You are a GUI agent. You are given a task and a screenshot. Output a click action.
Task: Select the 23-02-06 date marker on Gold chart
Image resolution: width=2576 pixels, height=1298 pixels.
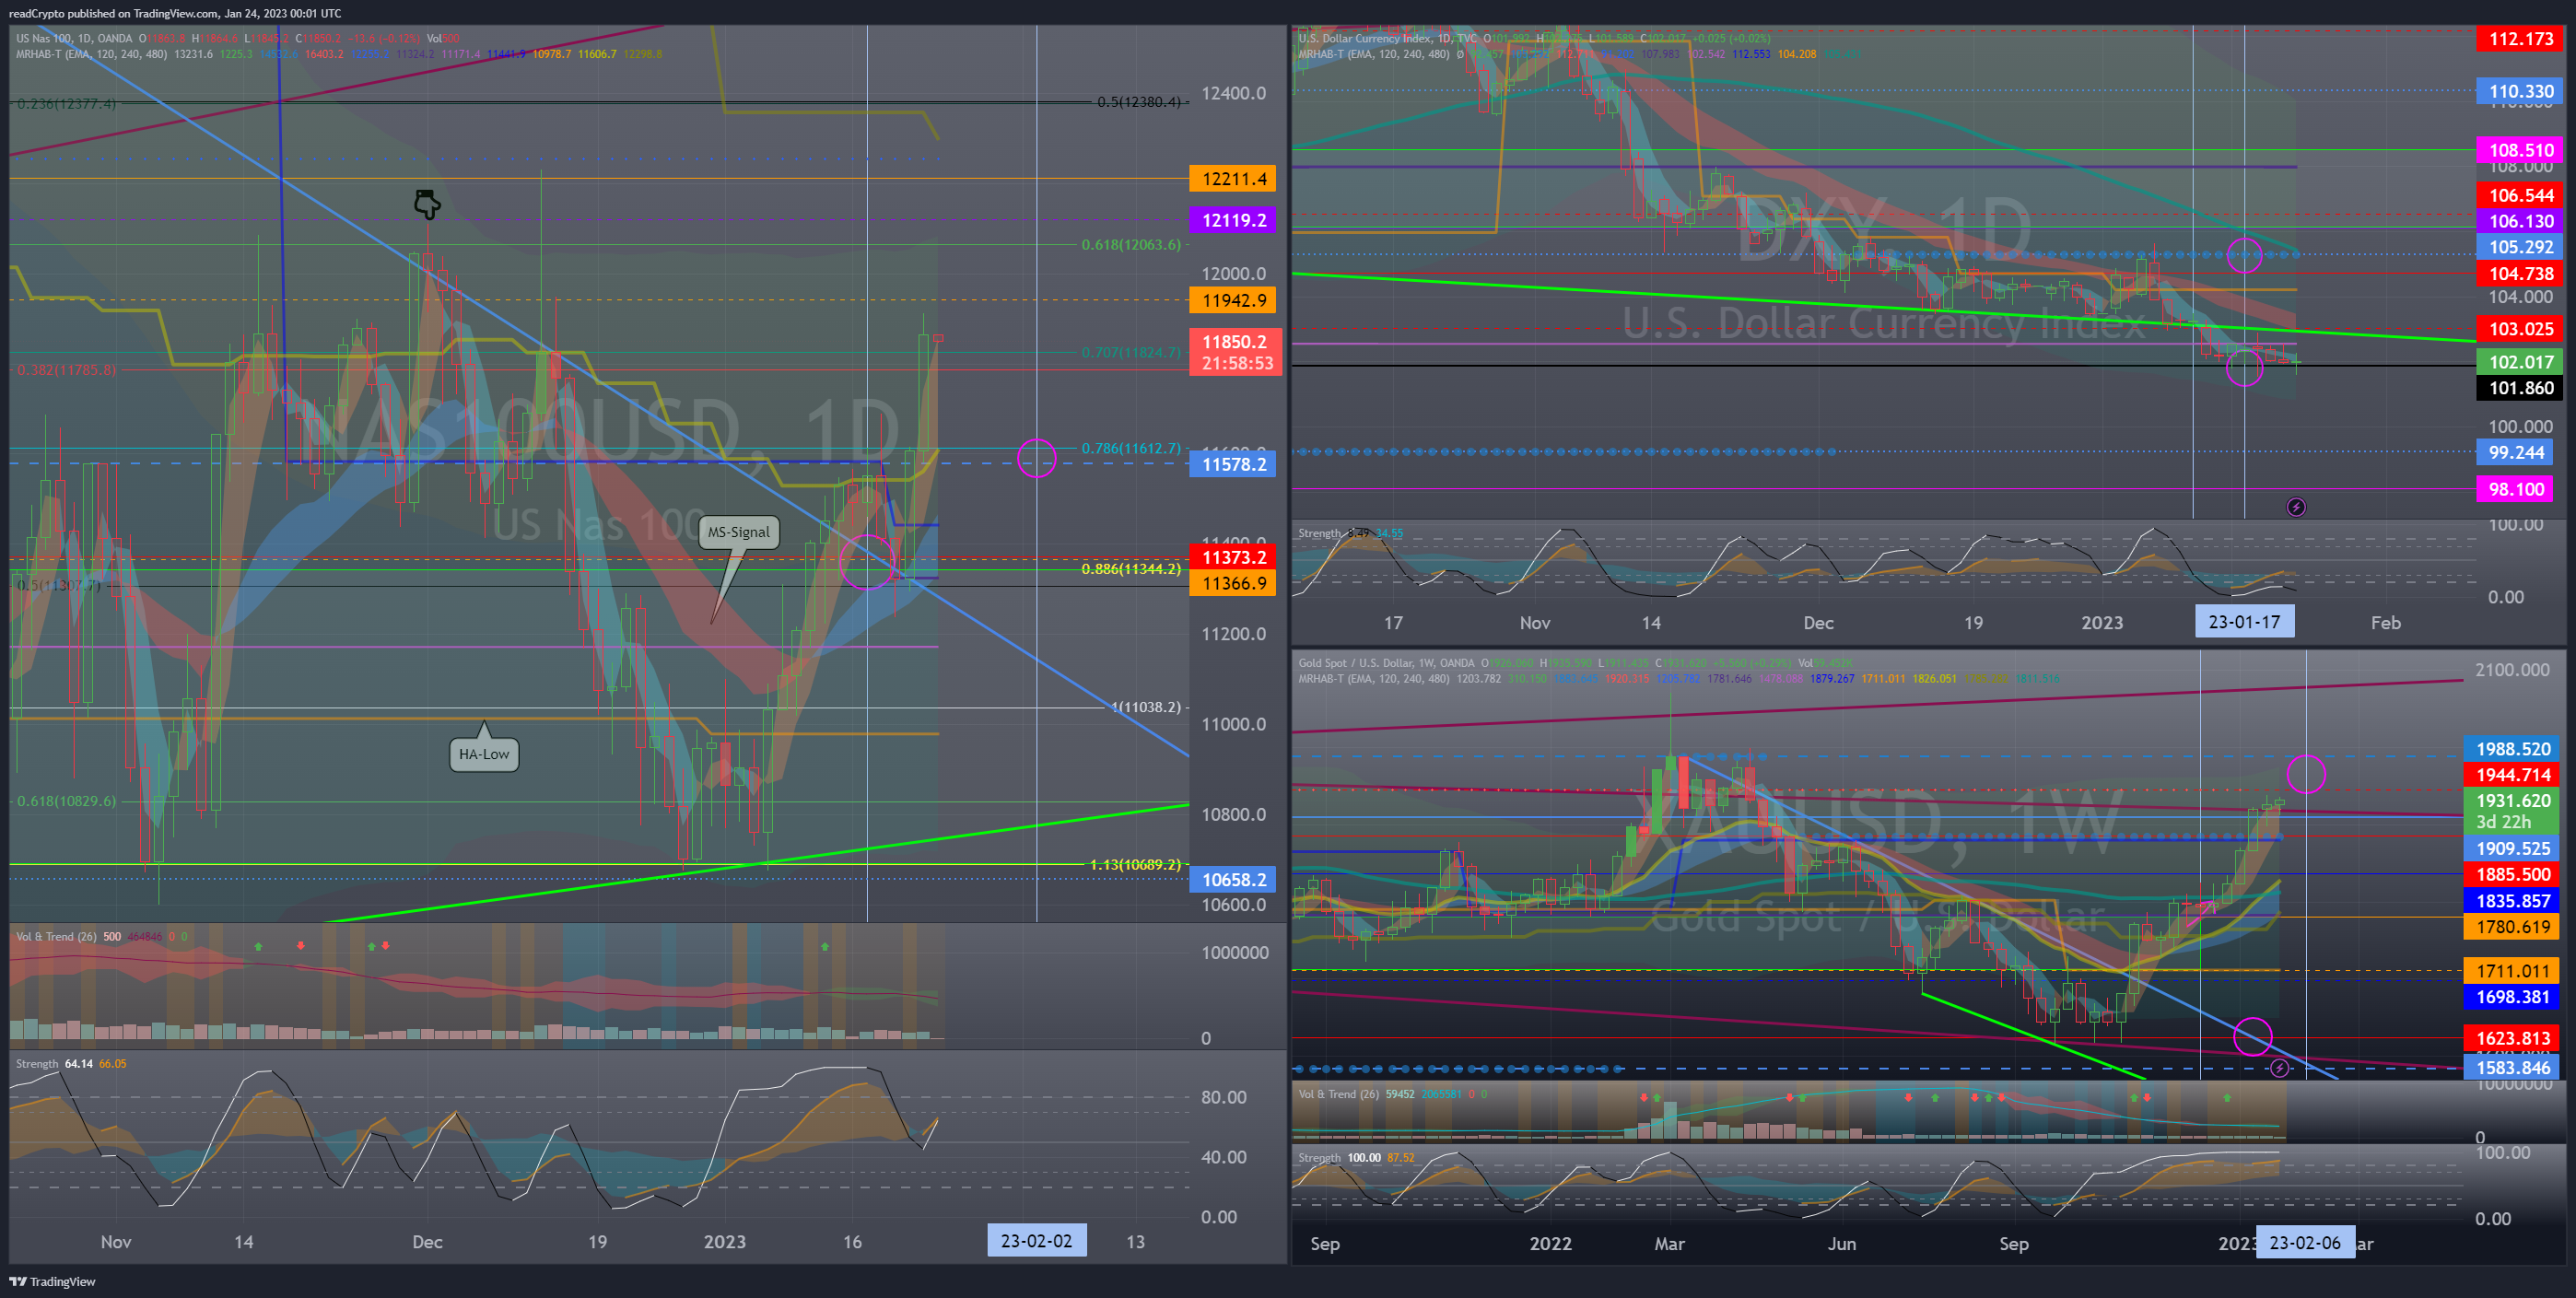(x=2305, y=1243)
